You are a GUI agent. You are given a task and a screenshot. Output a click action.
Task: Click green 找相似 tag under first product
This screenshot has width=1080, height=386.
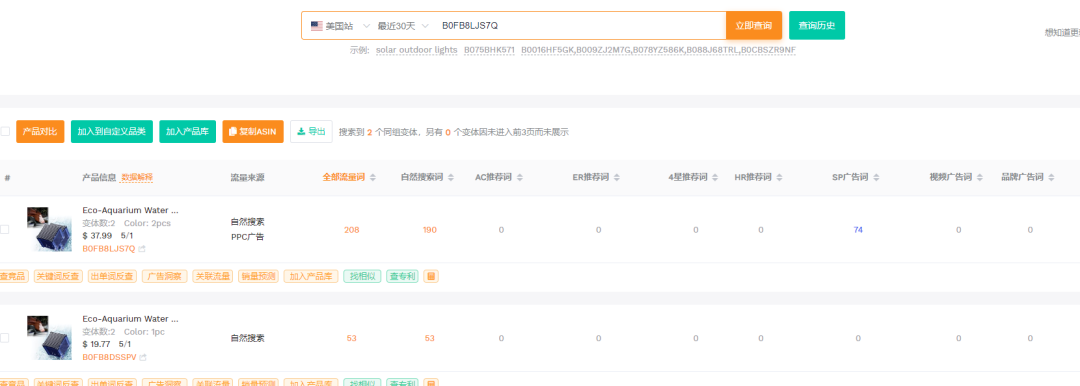pyautogui.click(x=362, y=276)
